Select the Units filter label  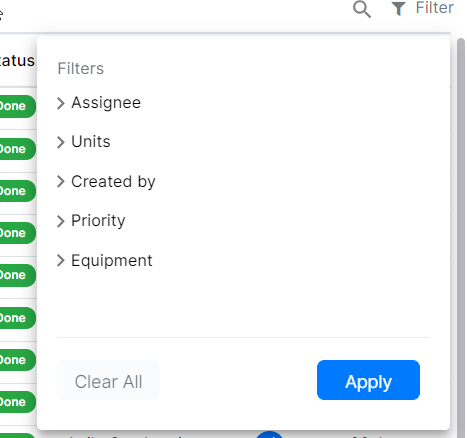point(91,142)
